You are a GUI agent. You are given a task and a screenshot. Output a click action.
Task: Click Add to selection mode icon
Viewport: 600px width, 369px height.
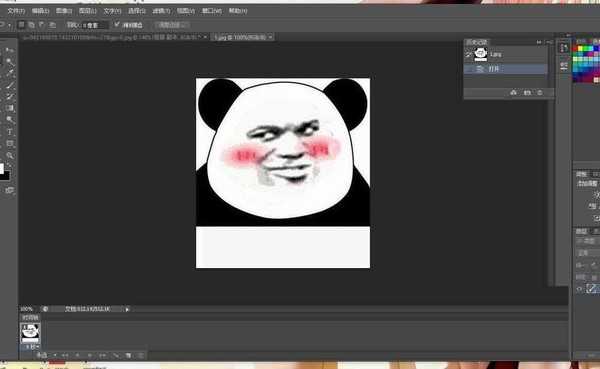click(32, 25)
